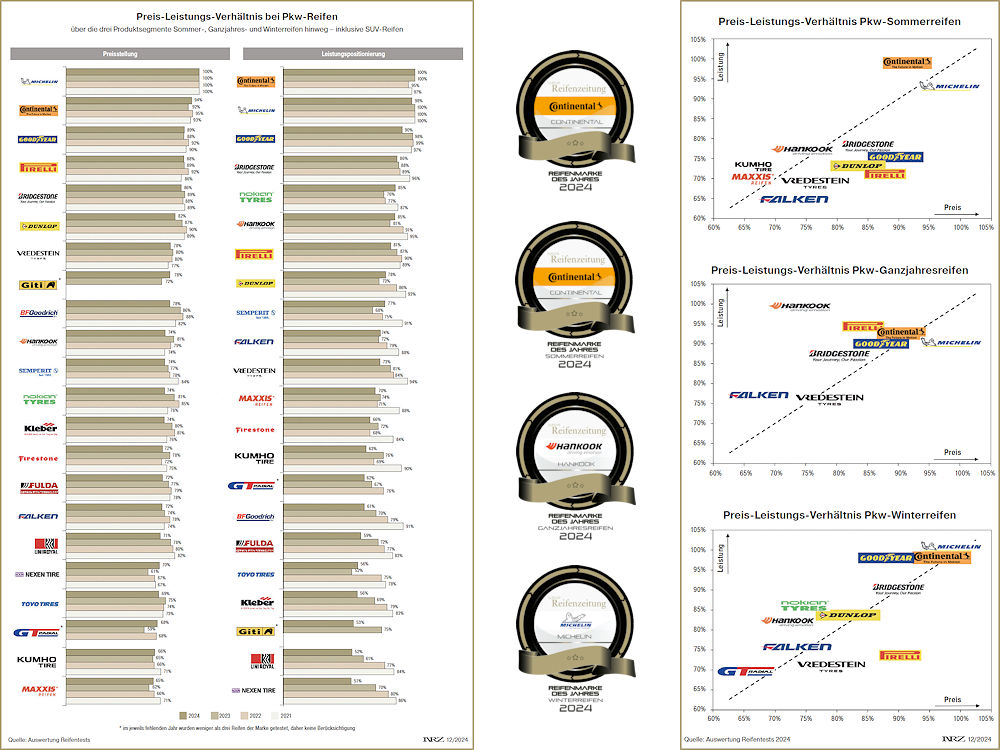Viewport: 1000px width, 750px height.
Task: Click the Leistungspositionierung column header
Action: click(x=353, y=54)
